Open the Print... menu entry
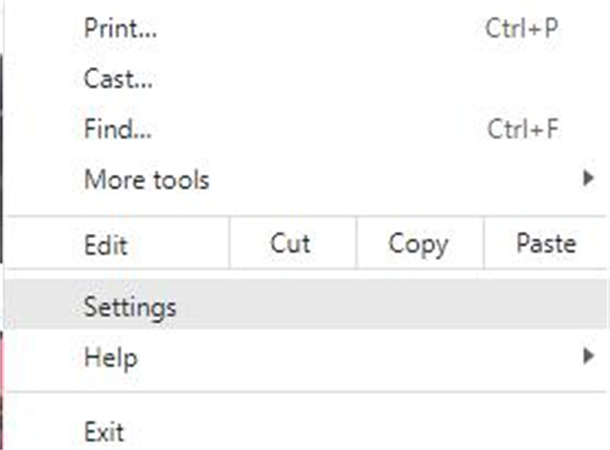 [121, 28]
